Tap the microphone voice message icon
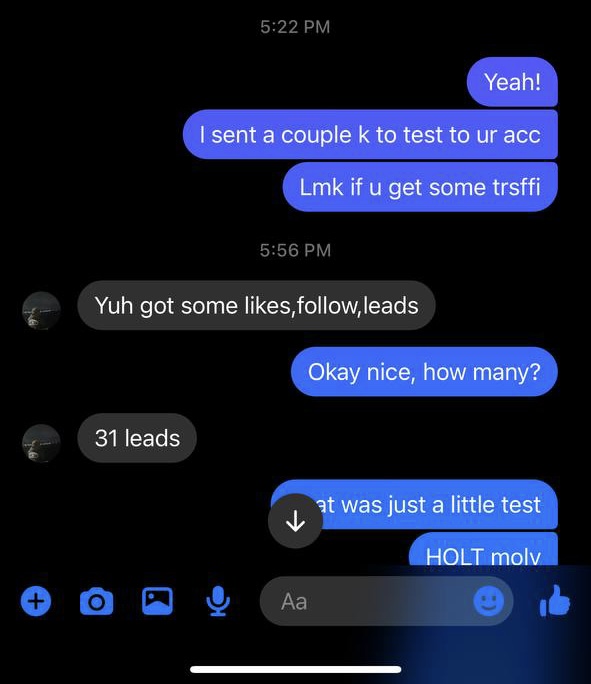This screenshot has height=684, width=591. [x=218, y=602]
